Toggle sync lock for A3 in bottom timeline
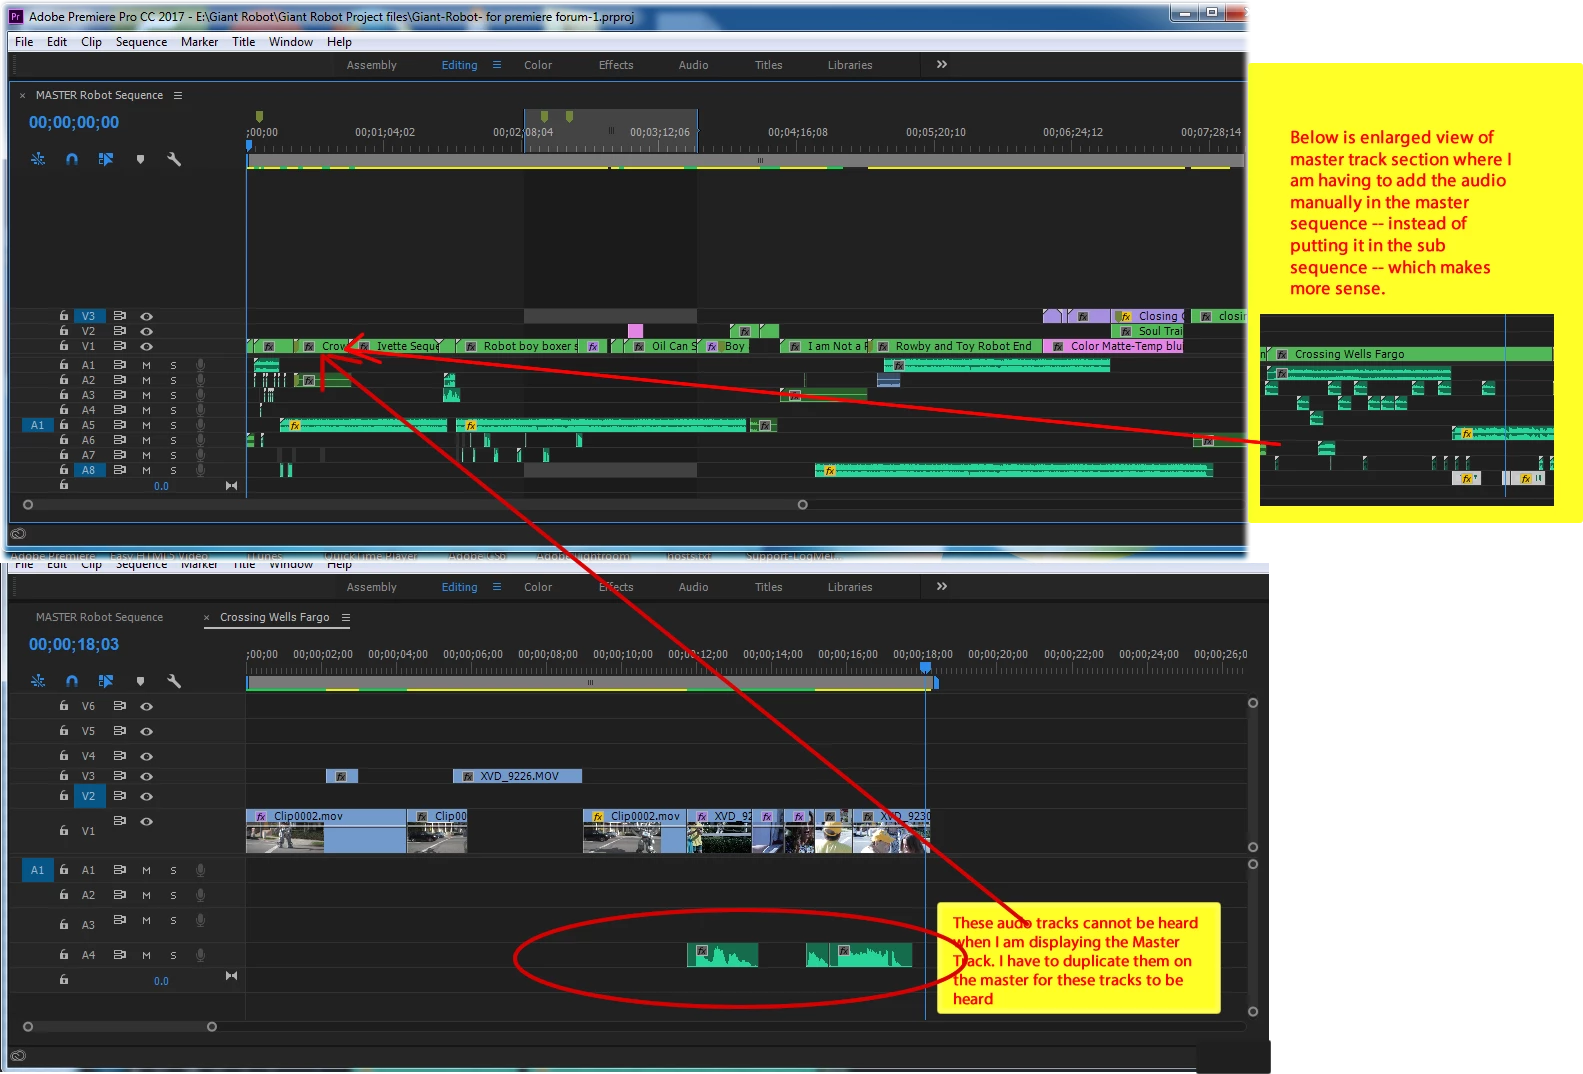1583x1074 pixels. click(120, 920)
